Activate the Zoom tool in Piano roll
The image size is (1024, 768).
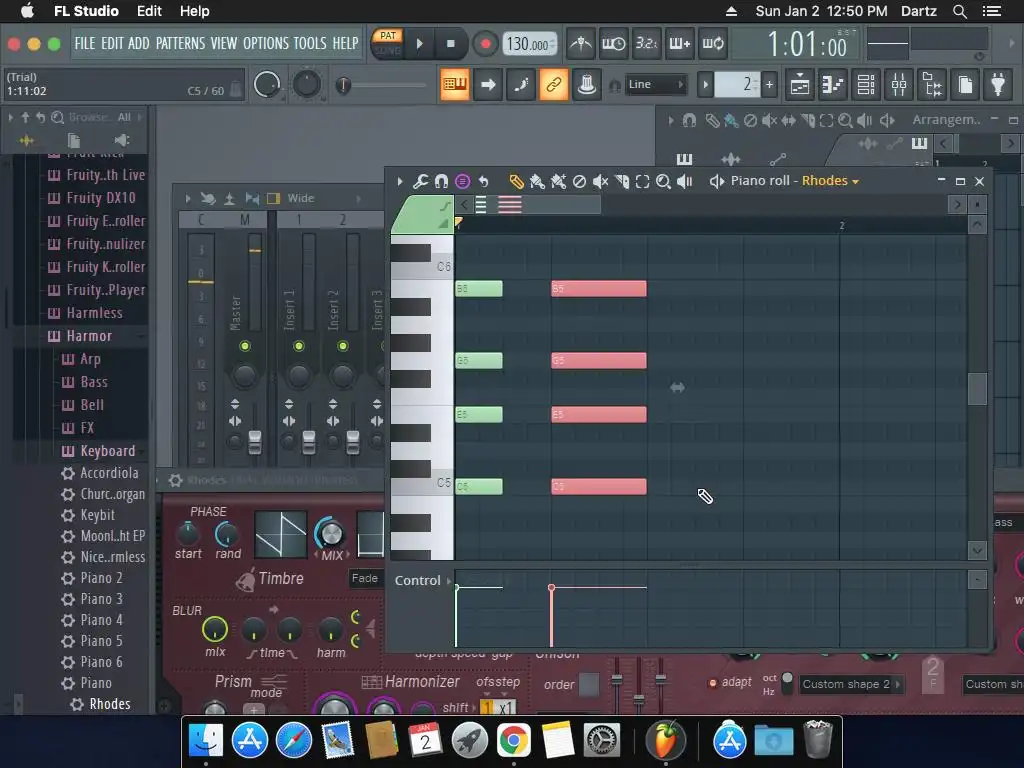pos(664,181)
